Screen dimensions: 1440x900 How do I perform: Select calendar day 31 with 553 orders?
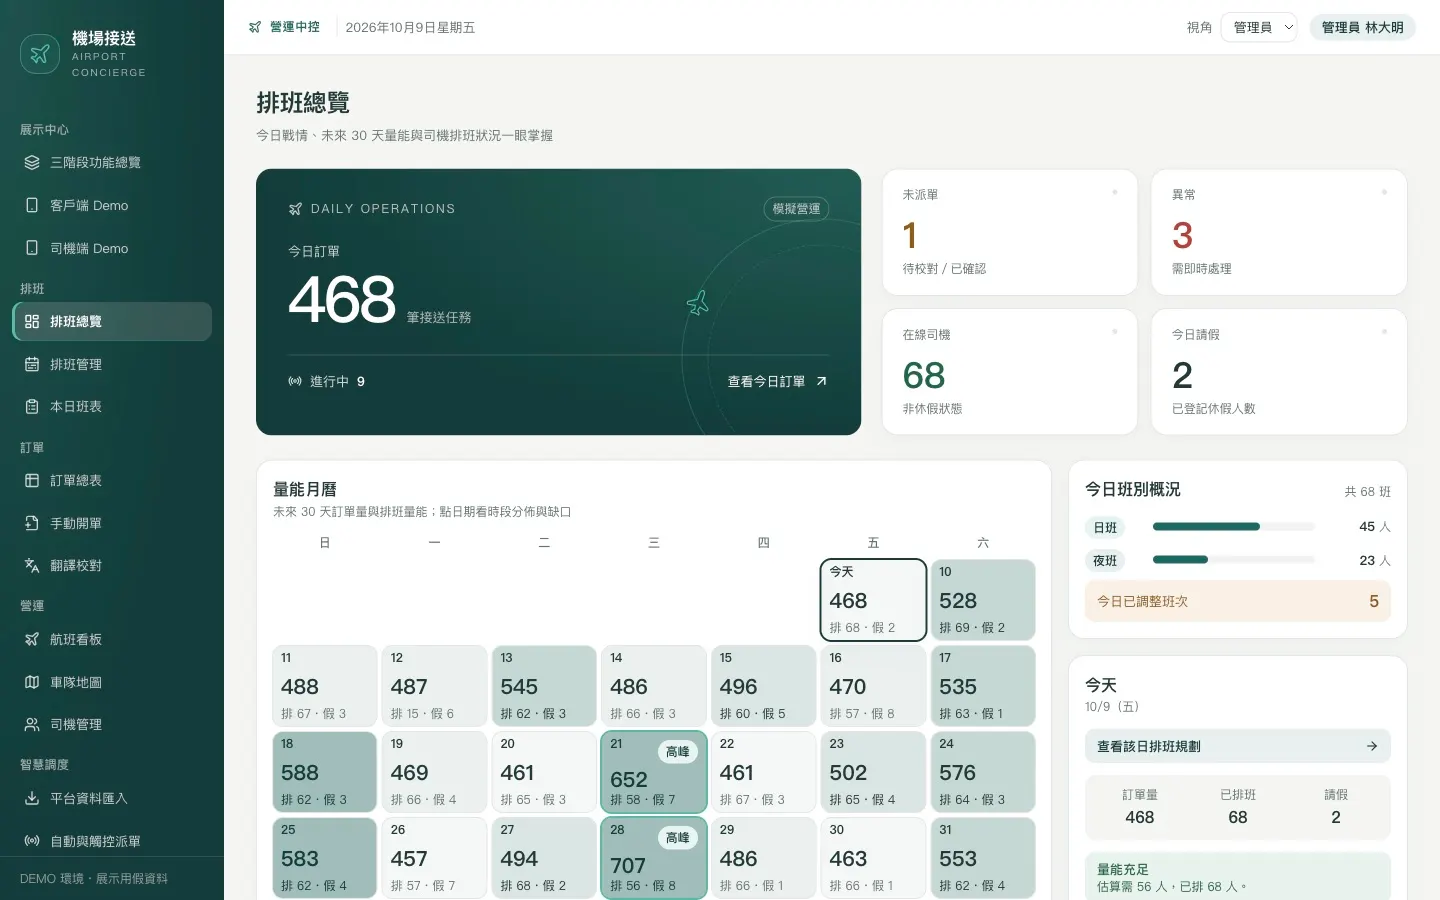983,858
